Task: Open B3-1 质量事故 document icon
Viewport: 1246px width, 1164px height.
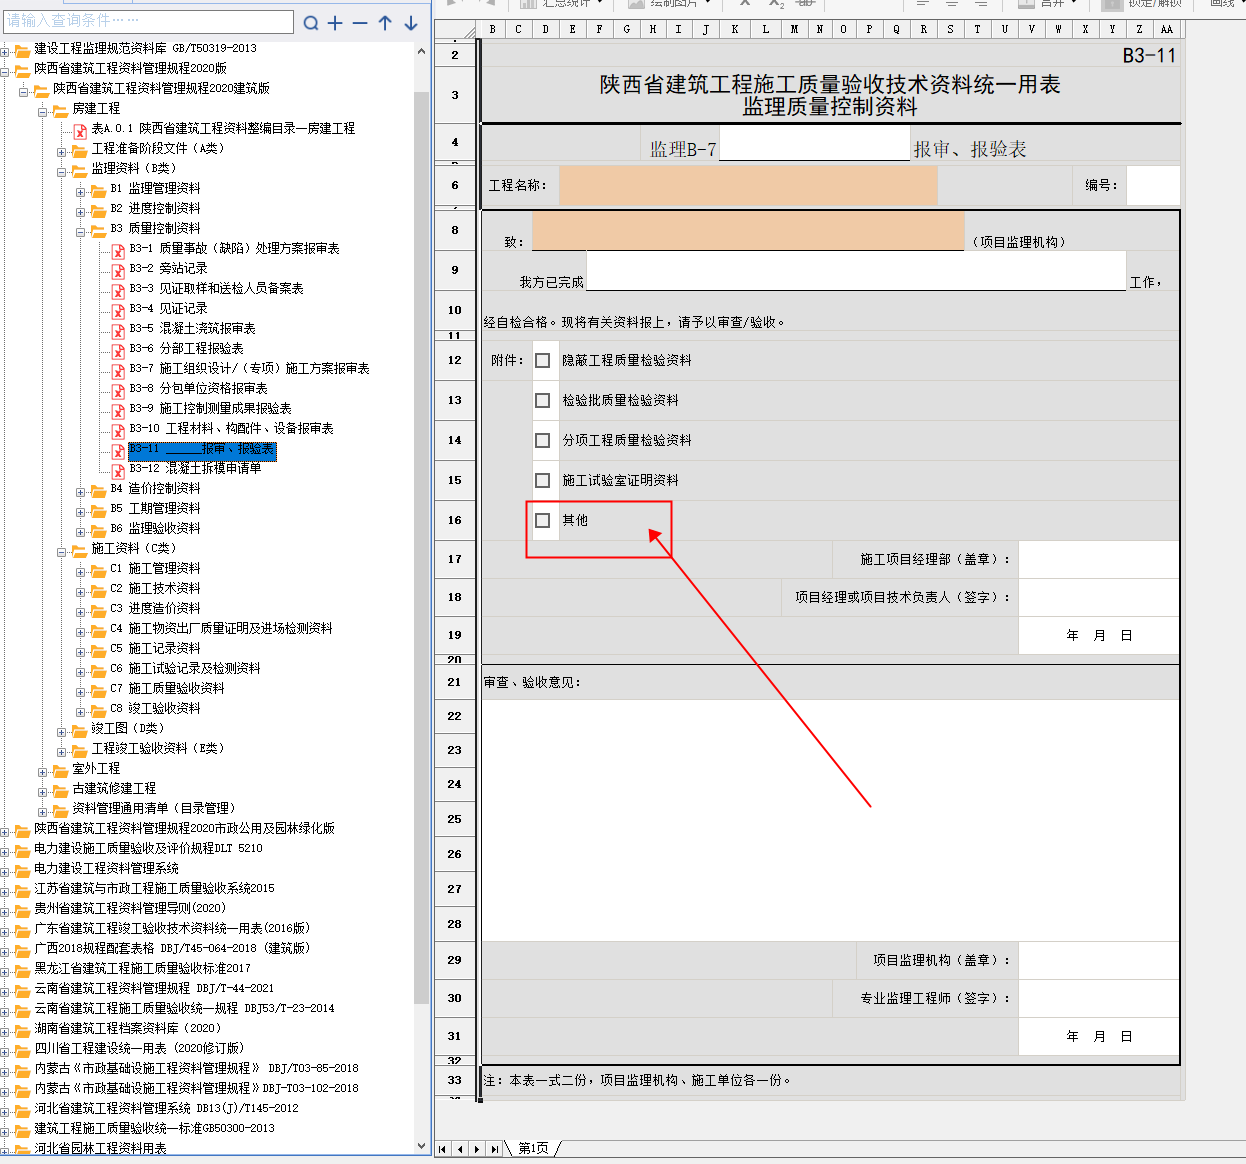Action: (x=118, y=249)
